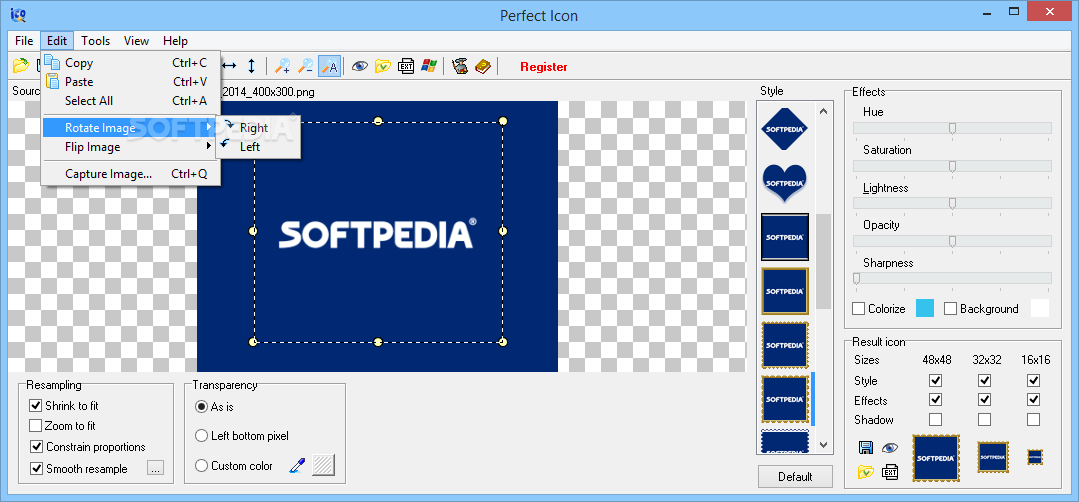
Task: Click the EXT icon in Result icon panel
Action: pos(890,472)
